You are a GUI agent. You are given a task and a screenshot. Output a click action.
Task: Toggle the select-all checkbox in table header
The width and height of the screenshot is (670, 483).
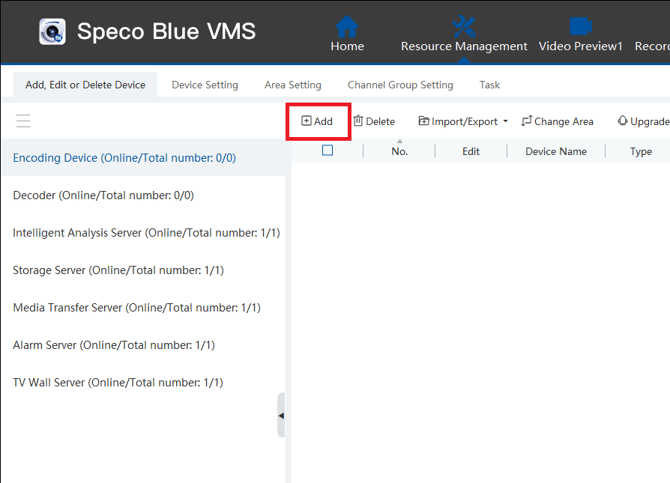tap(327, 151)
